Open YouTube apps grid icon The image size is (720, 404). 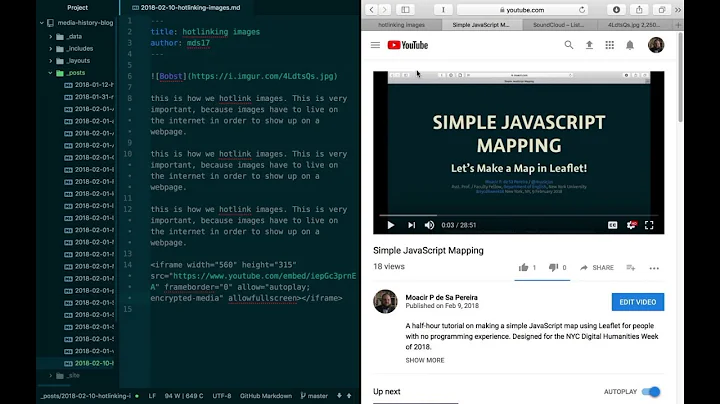609,45
